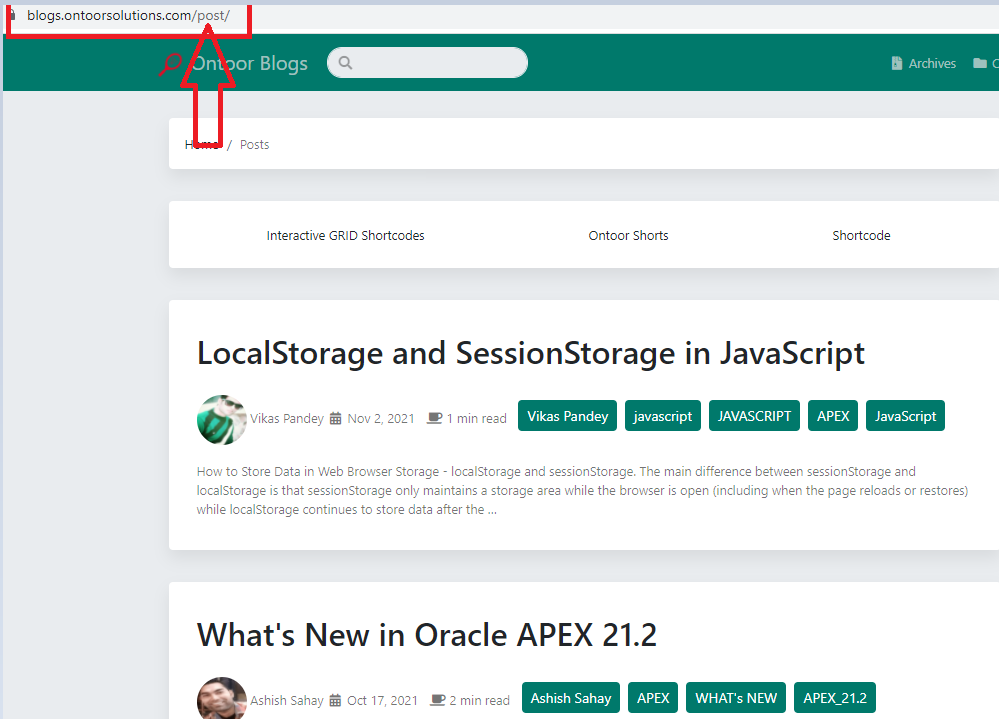The height and width of the screenshot is (719, 999).
Task: Click coffee cup icon by 1 min read
Action: (434, 418)
